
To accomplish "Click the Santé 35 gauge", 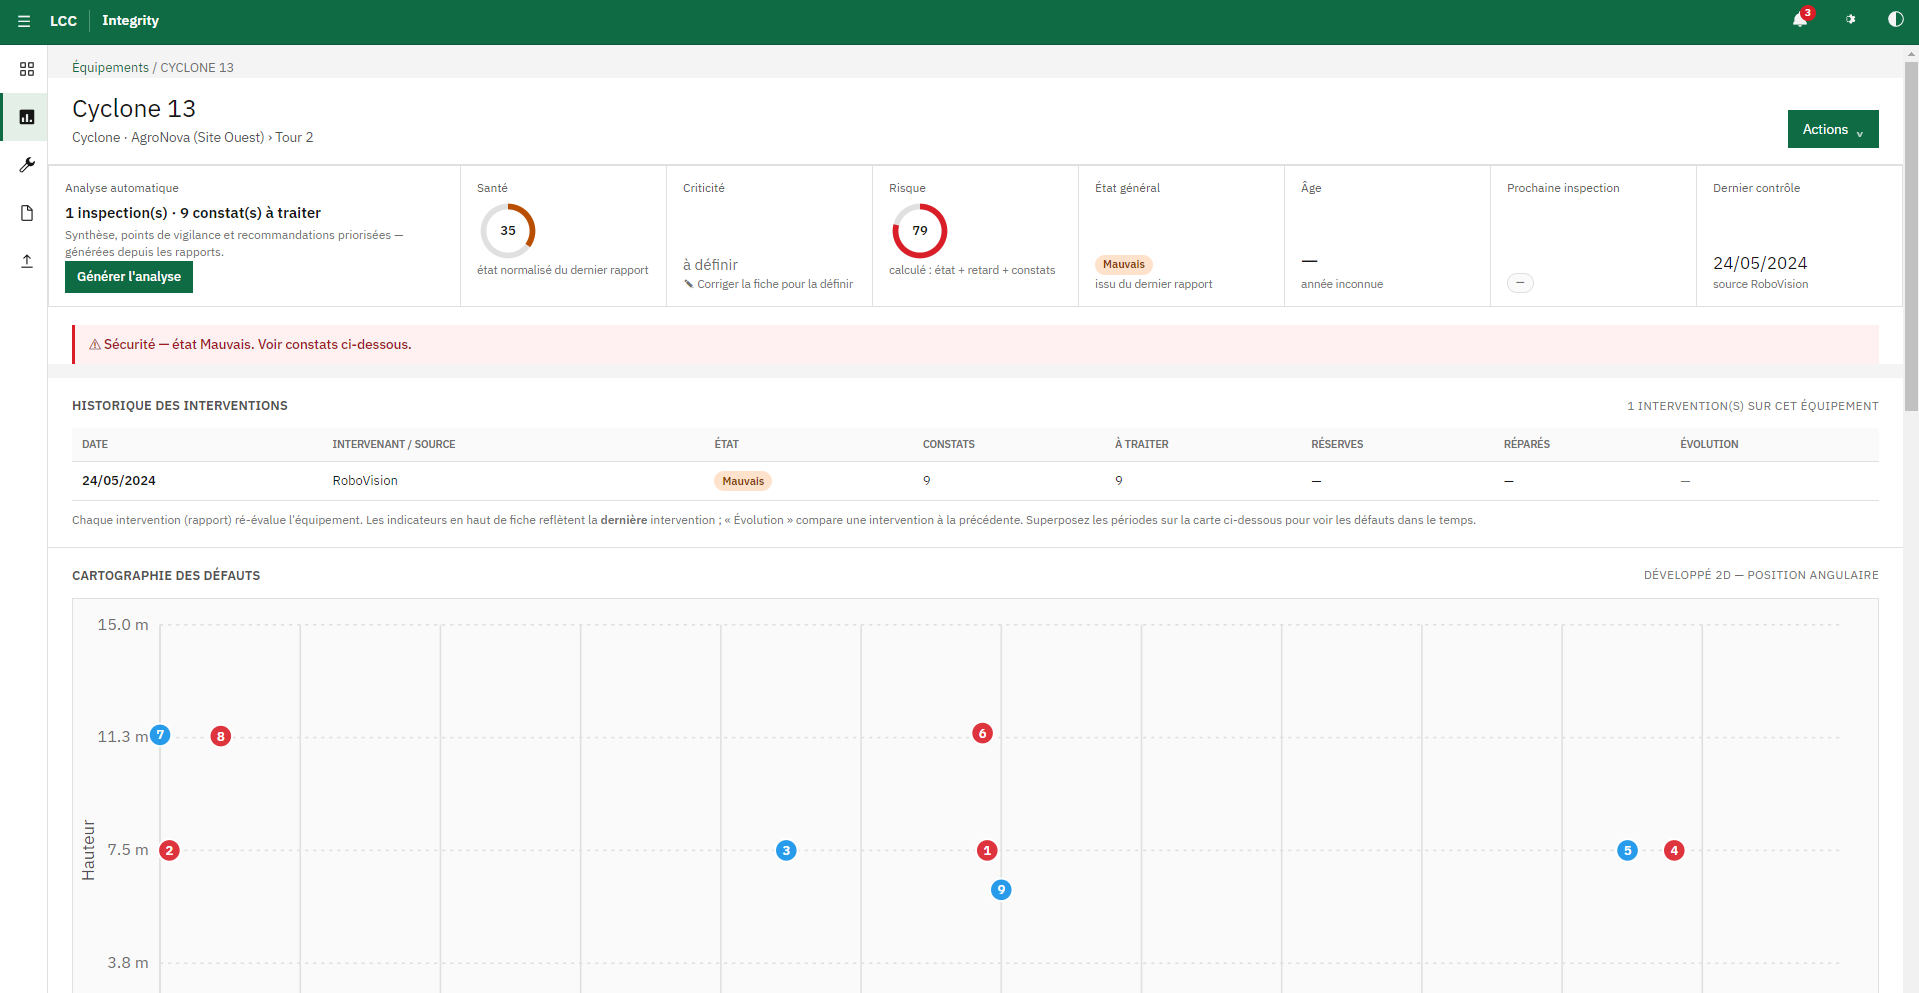I will pyautogui.click(x=508, y=231).
